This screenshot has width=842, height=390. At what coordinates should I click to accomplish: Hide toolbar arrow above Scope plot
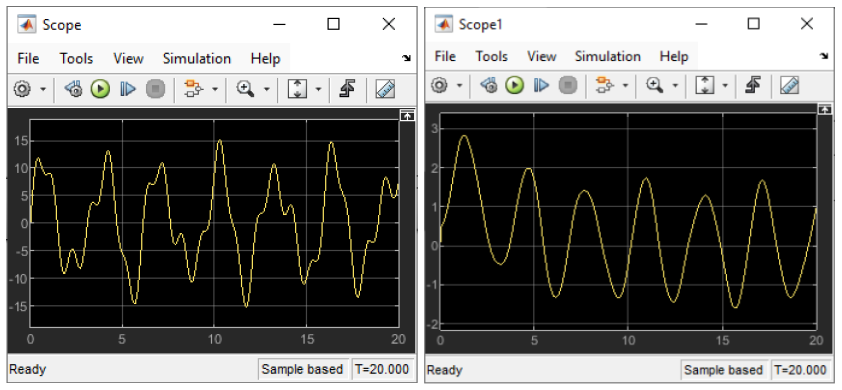(x=408, y=115)
